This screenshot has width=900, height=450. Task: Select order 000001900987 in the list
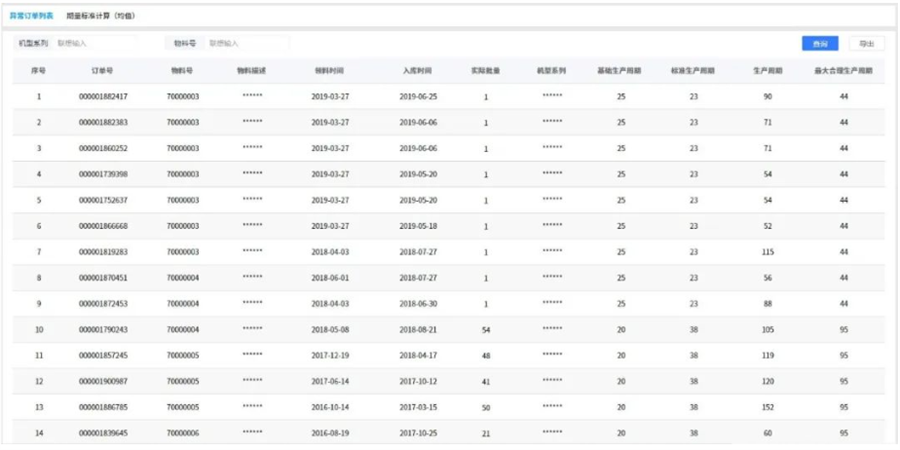(x=102, y=381)
